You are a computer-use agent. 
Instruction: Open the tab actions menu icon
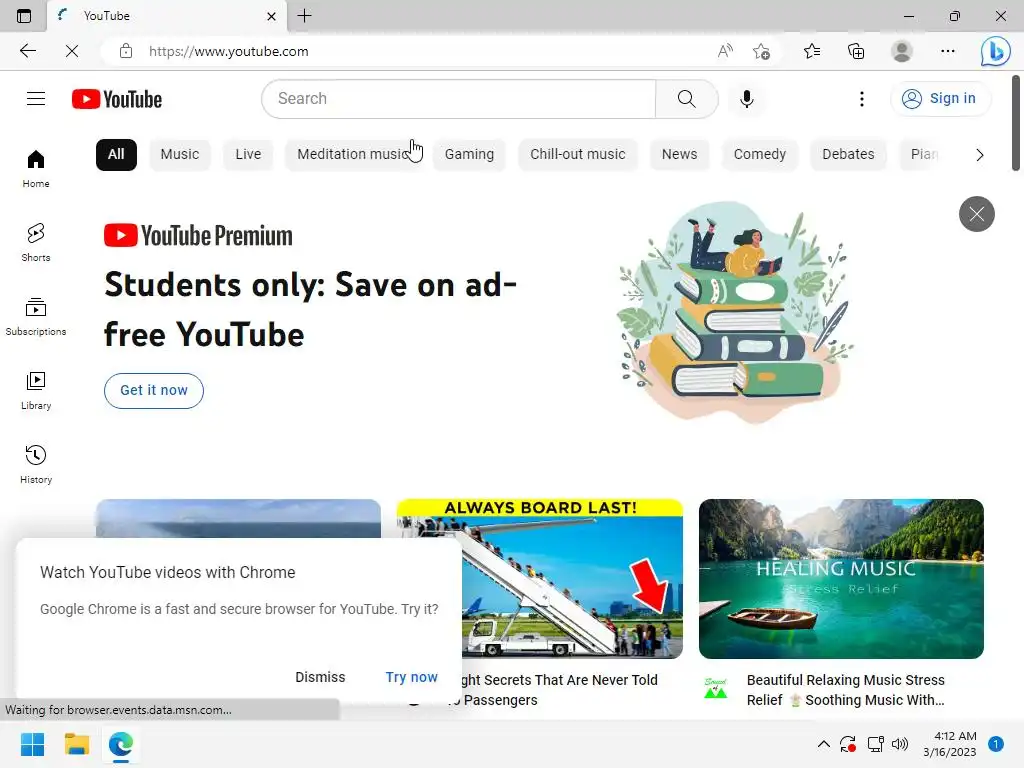coord(24,16)
